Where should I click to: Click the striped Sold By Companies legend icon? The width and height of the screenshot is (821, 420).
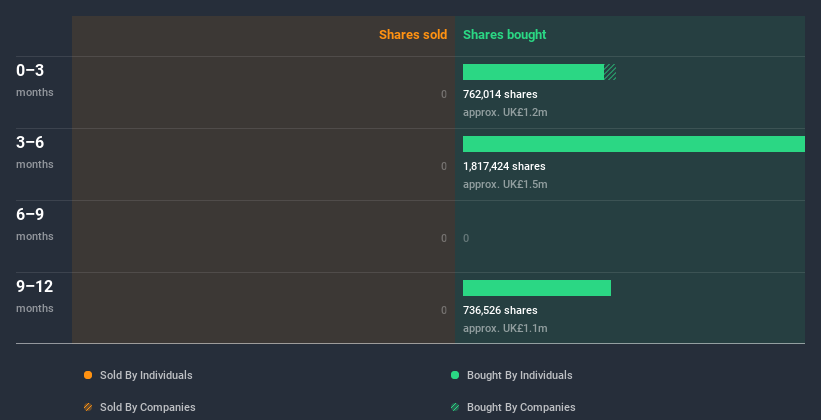88,407
